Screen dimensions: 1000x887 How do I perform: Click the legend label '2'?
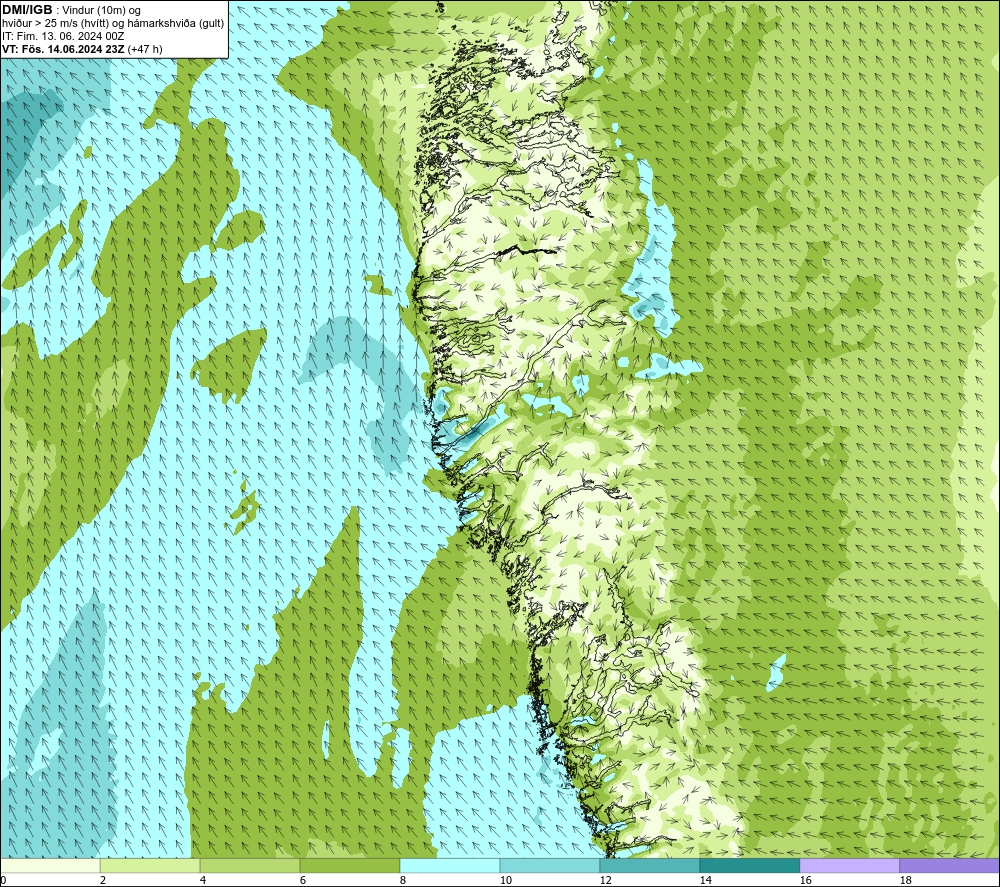(103, 881)
